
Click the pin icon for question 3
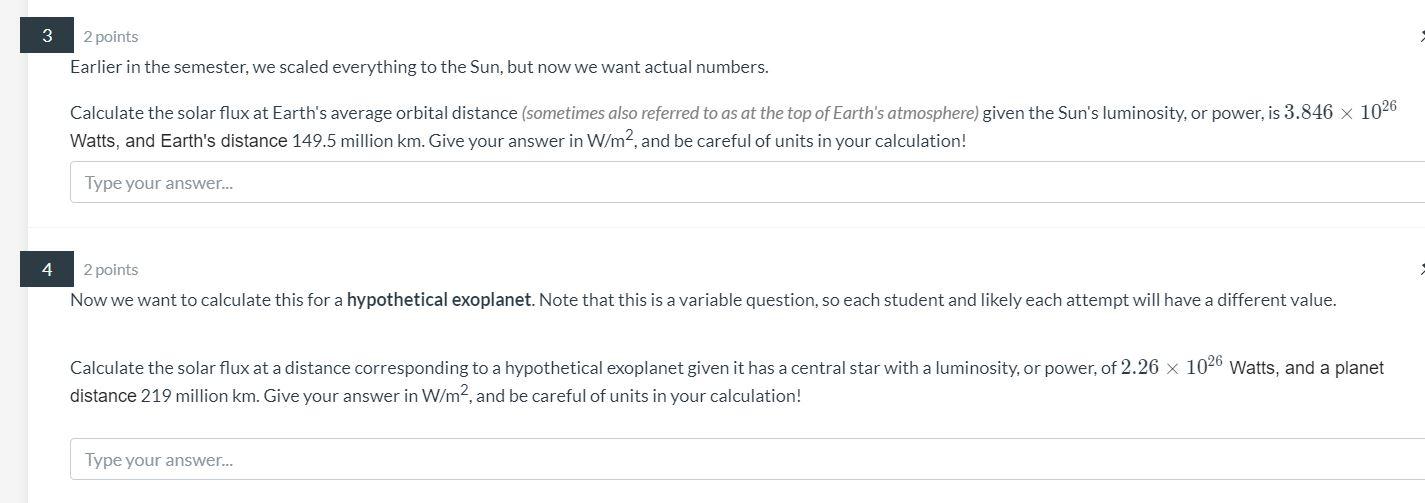(x=1421, y=37)
